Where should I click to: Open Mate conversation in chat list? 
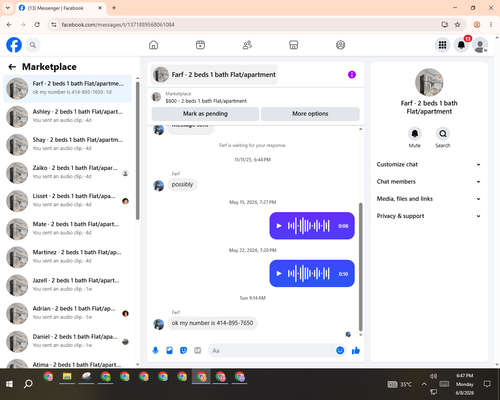pyautogui.click(x=68, y=229)
